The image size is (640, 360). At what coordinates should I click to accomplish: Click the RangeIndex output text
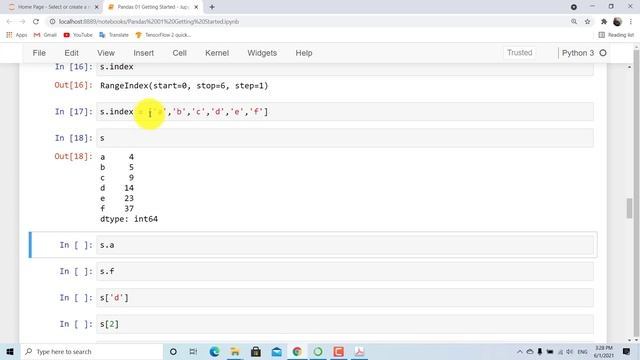tap(184, 86)
